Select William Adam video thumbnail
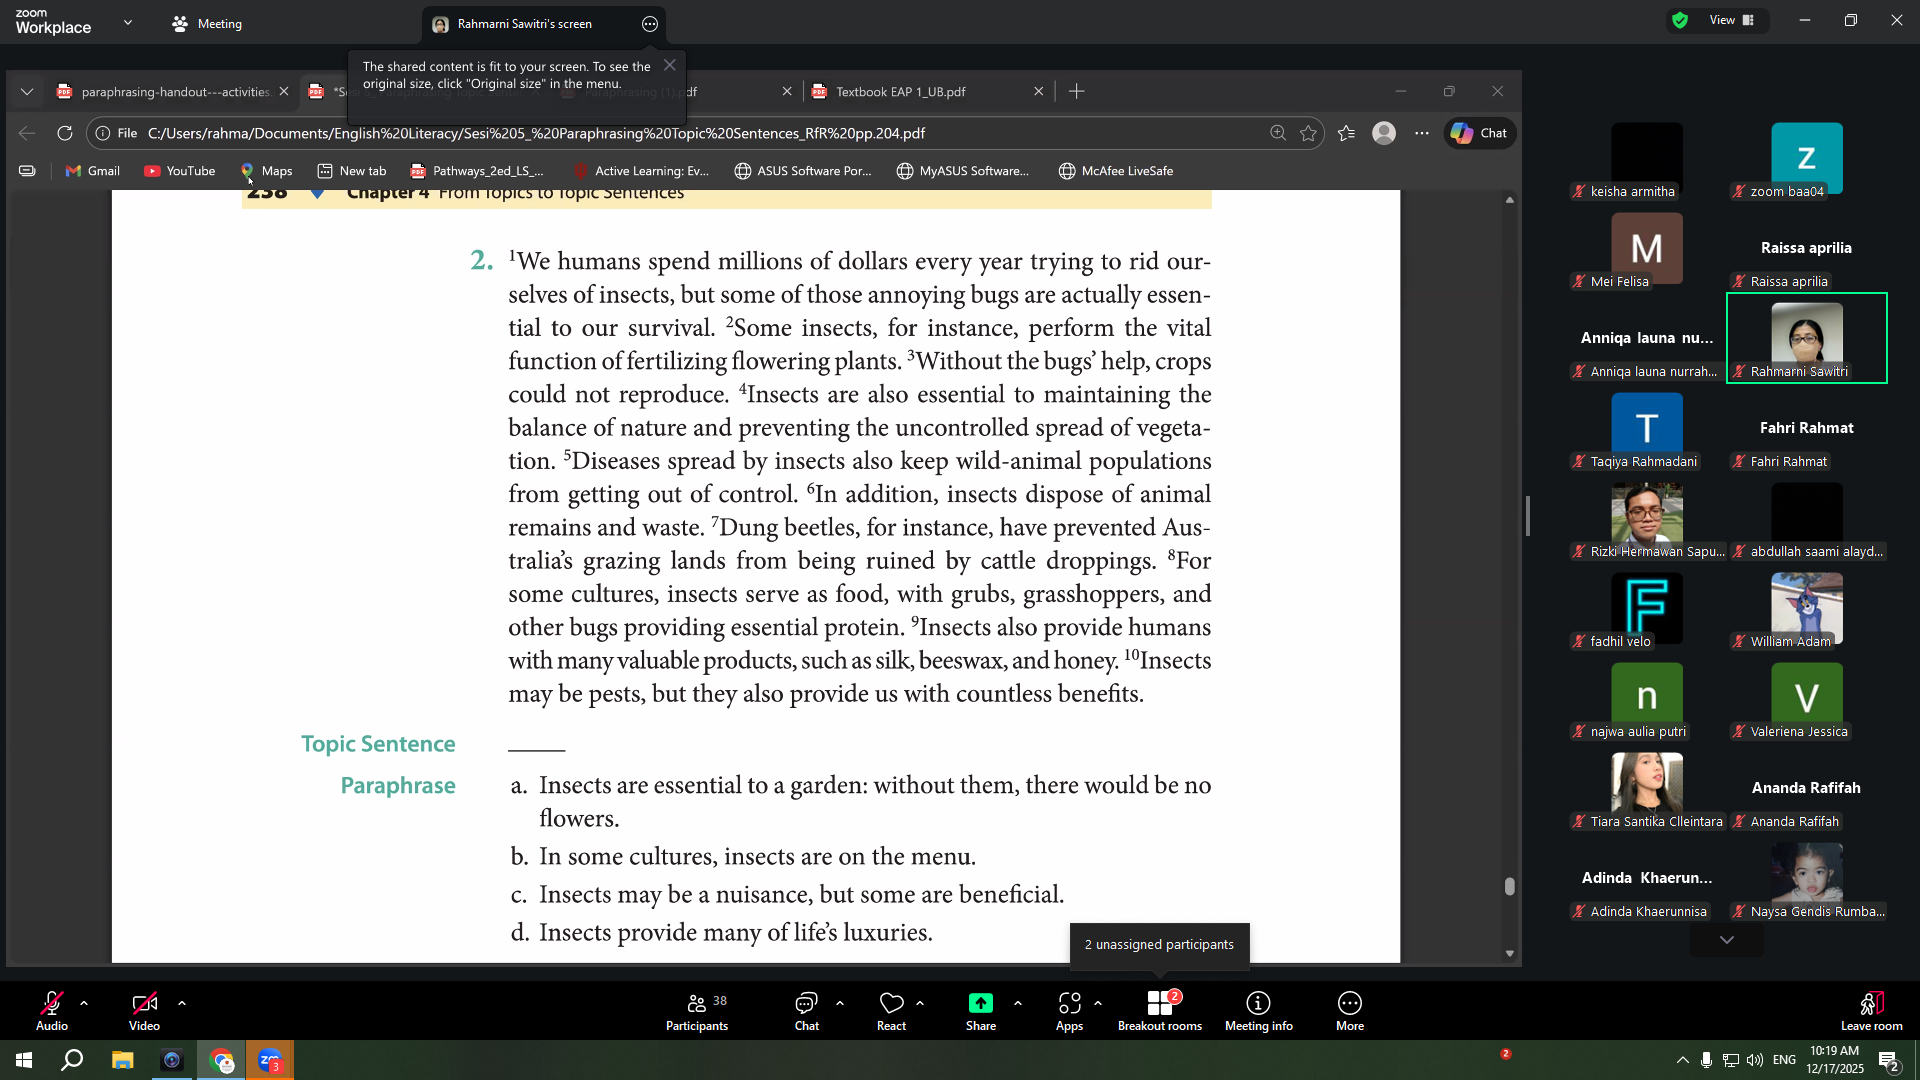Image resolution: width=1920 pixels, height=1080 pixels. (x=1806, y=608)
